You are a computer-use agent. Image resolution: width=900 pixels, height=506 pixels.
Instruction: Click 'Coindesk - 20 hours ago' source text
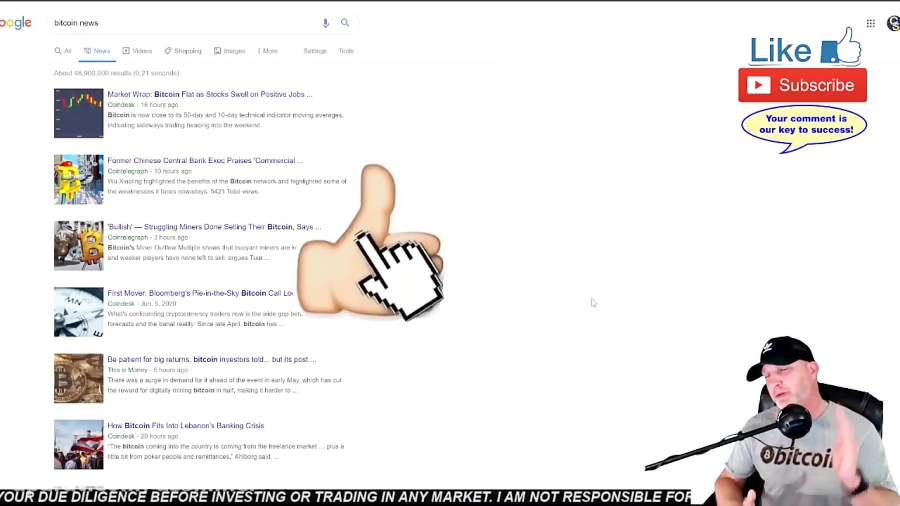pos(143,436)
